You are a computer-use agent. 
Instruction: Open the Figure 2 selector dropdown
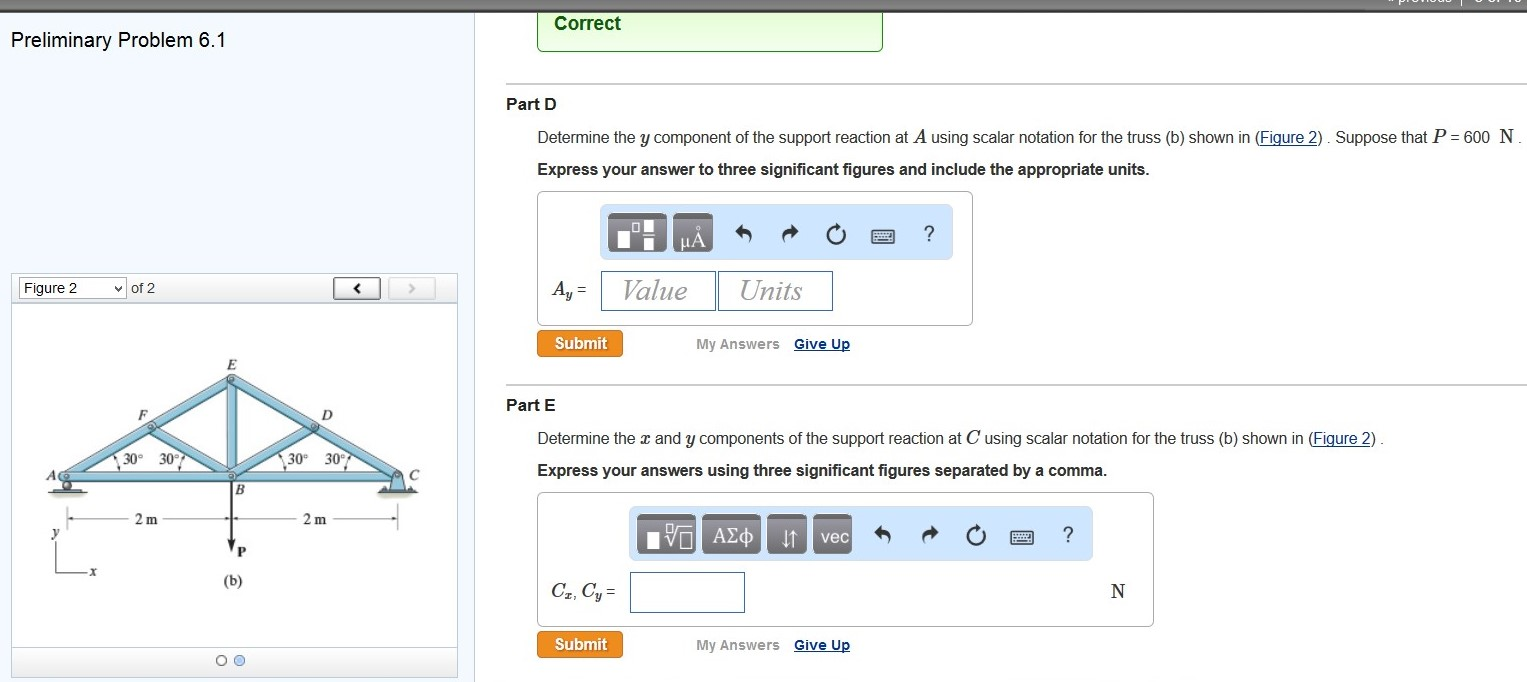click(x=71, y=287)
